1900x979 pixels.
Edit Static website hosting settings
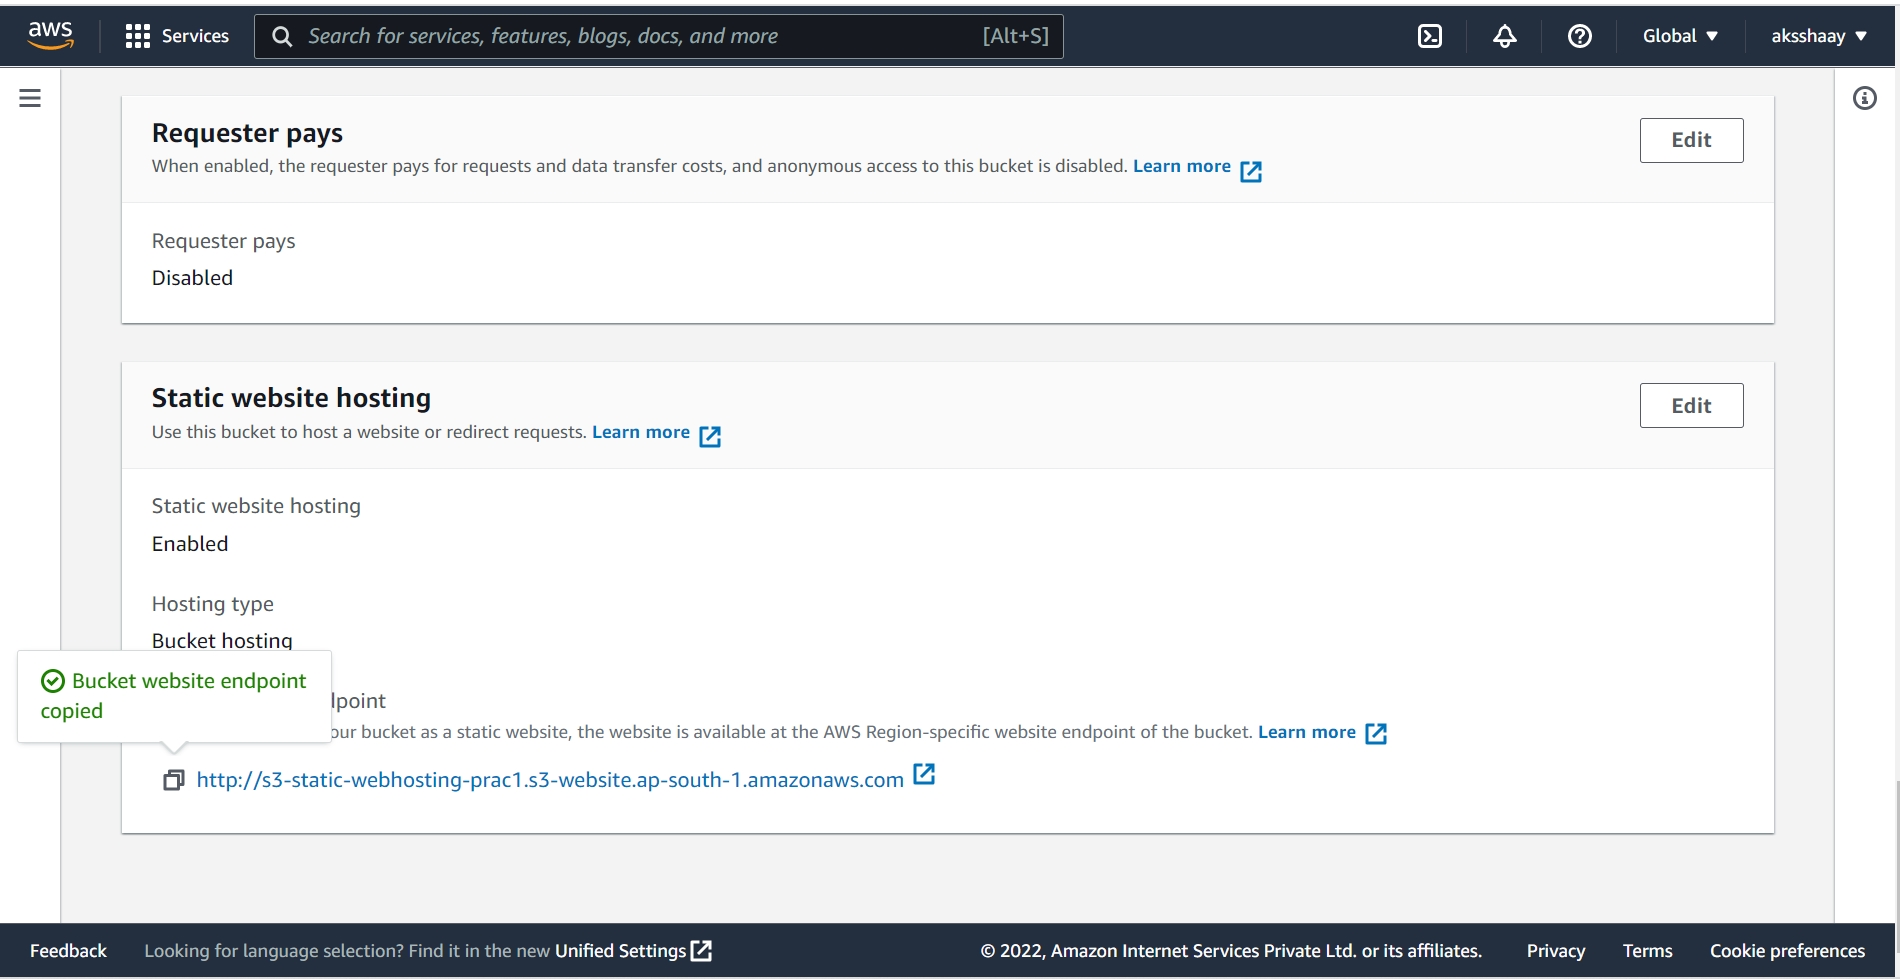click(1690, 405)
